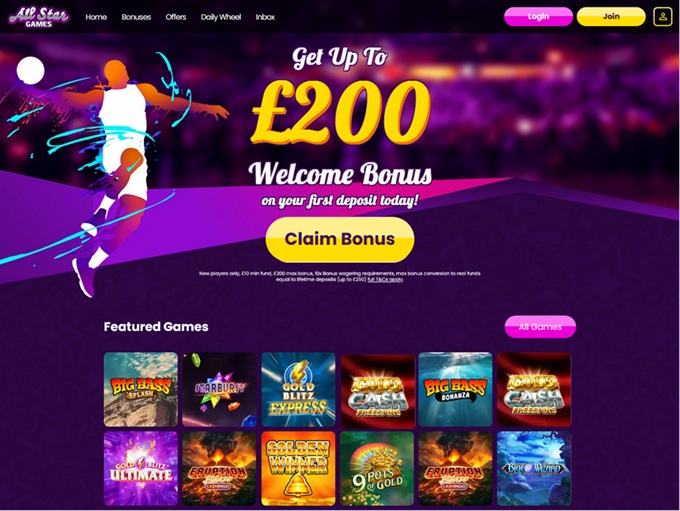The image size is (680, 511).
Task: Visit the Daily Wheel page
Action: coord(221,17)
